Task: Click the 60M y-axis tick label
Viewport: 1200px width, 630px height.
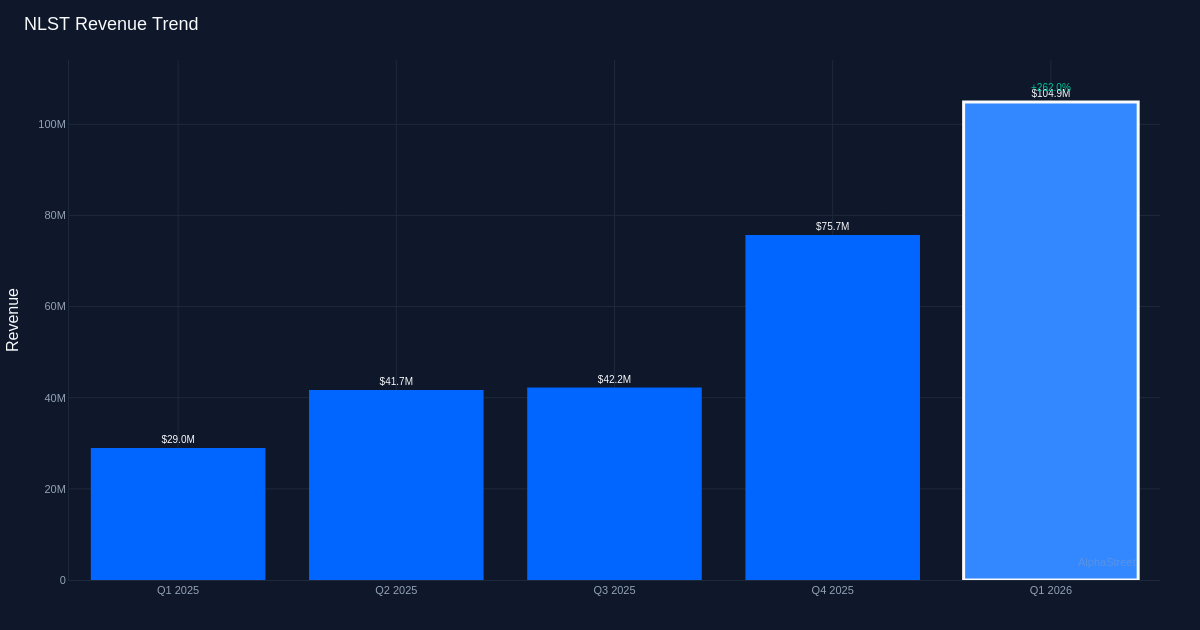Action: pos(55,306)
